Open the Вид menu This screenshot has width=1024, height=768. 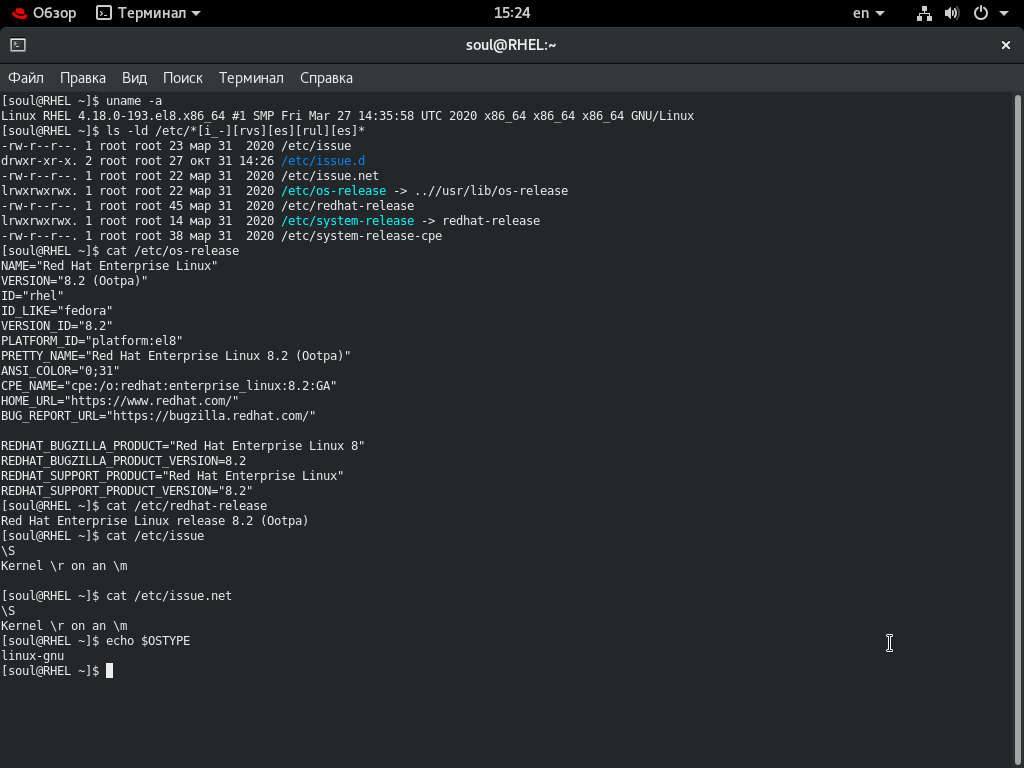coord(135,78)
